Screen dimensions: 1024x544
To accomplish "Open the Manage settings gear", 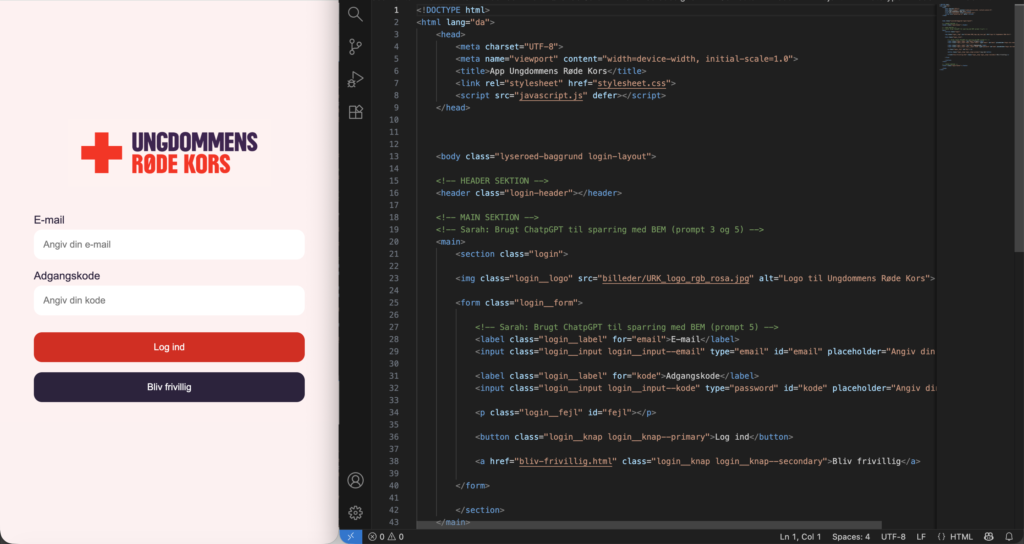I will pyautogui.click(x=355, y=513).
